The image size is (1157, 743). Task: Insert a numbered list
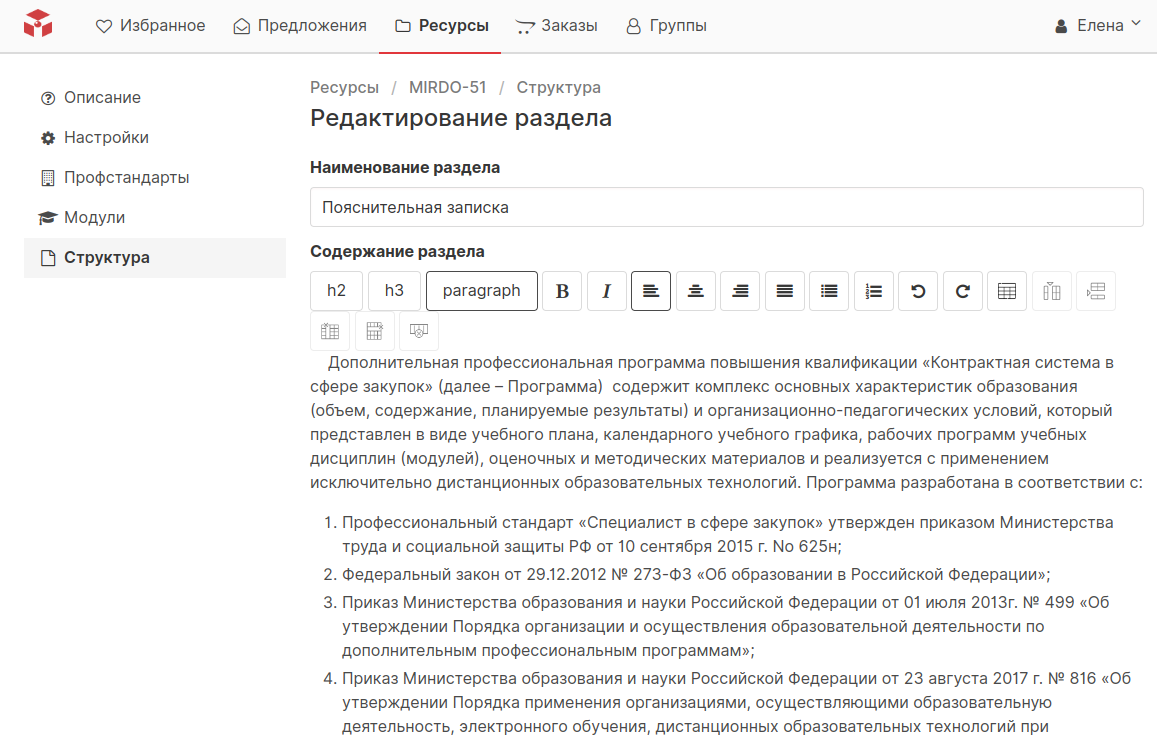pos(874,291)
